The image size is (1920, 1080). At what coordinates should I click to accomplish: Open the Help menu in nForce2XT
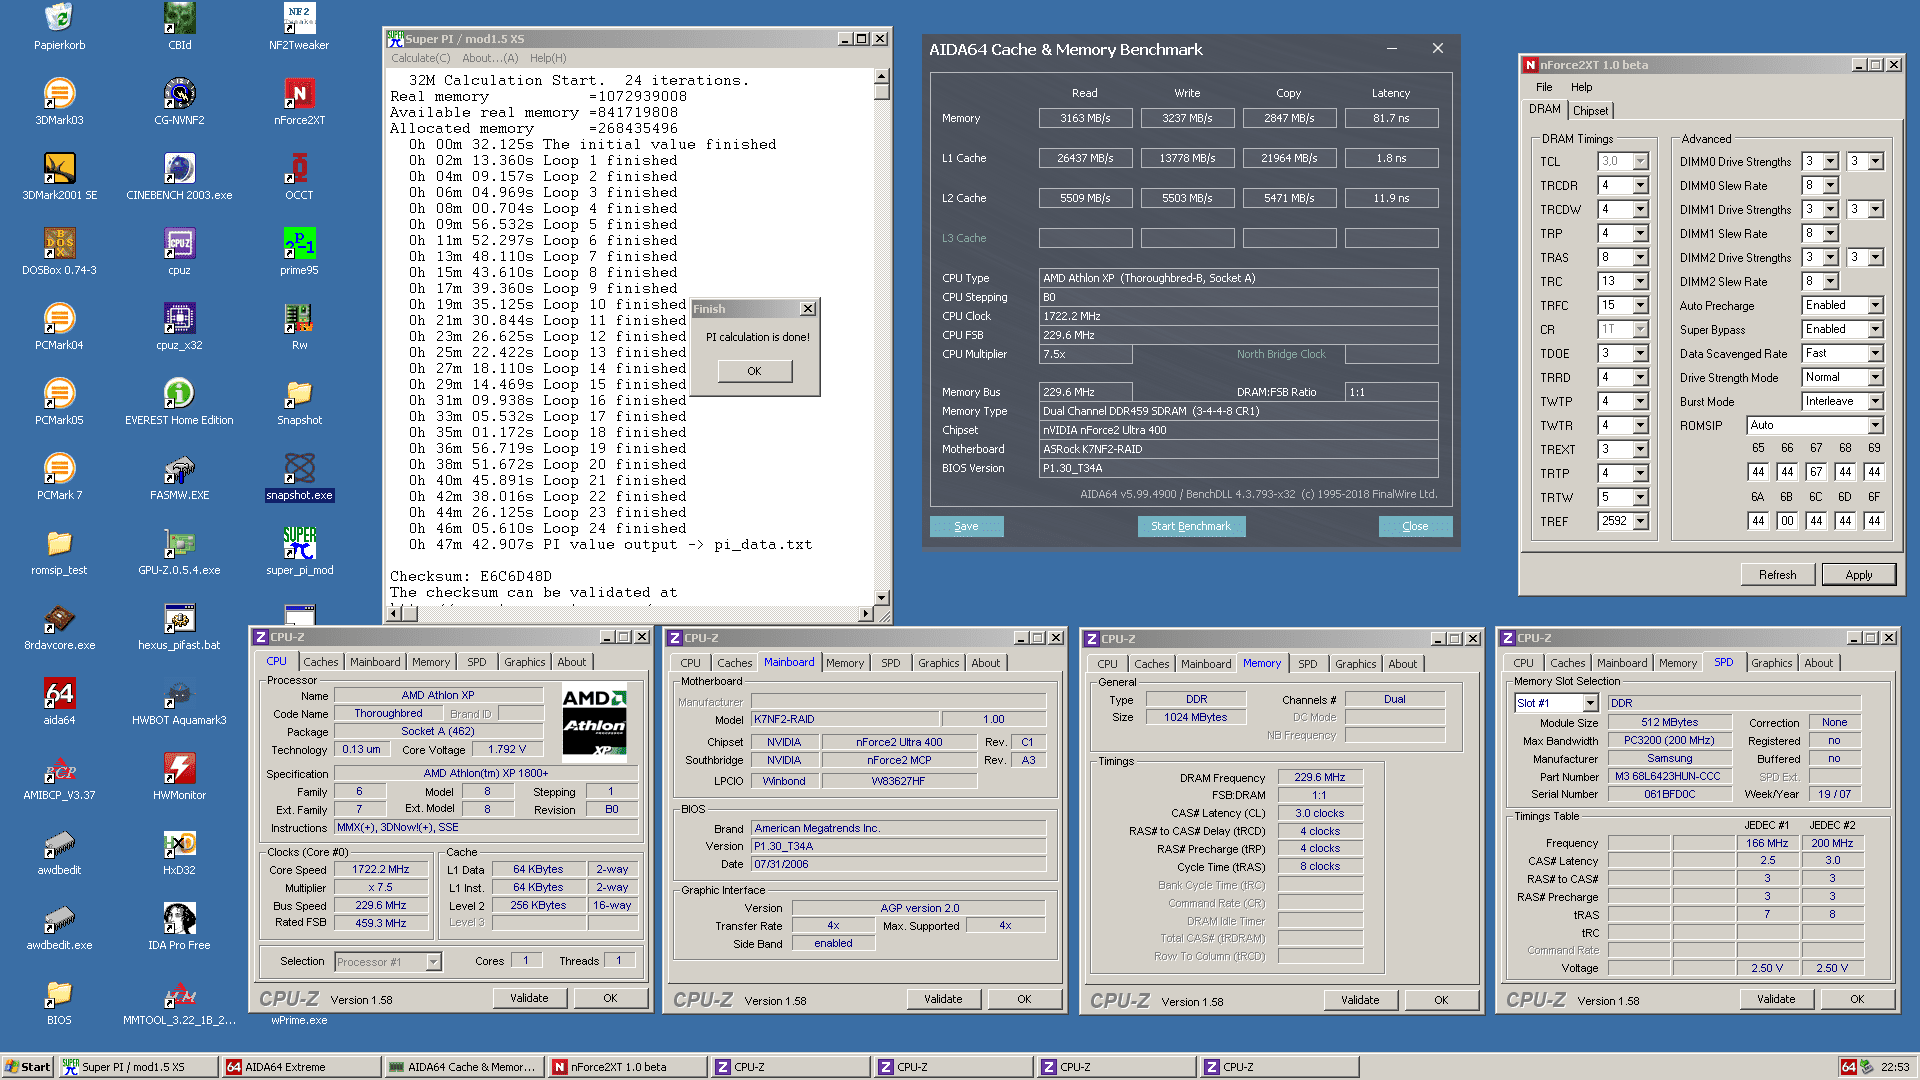click(1581, 87)
